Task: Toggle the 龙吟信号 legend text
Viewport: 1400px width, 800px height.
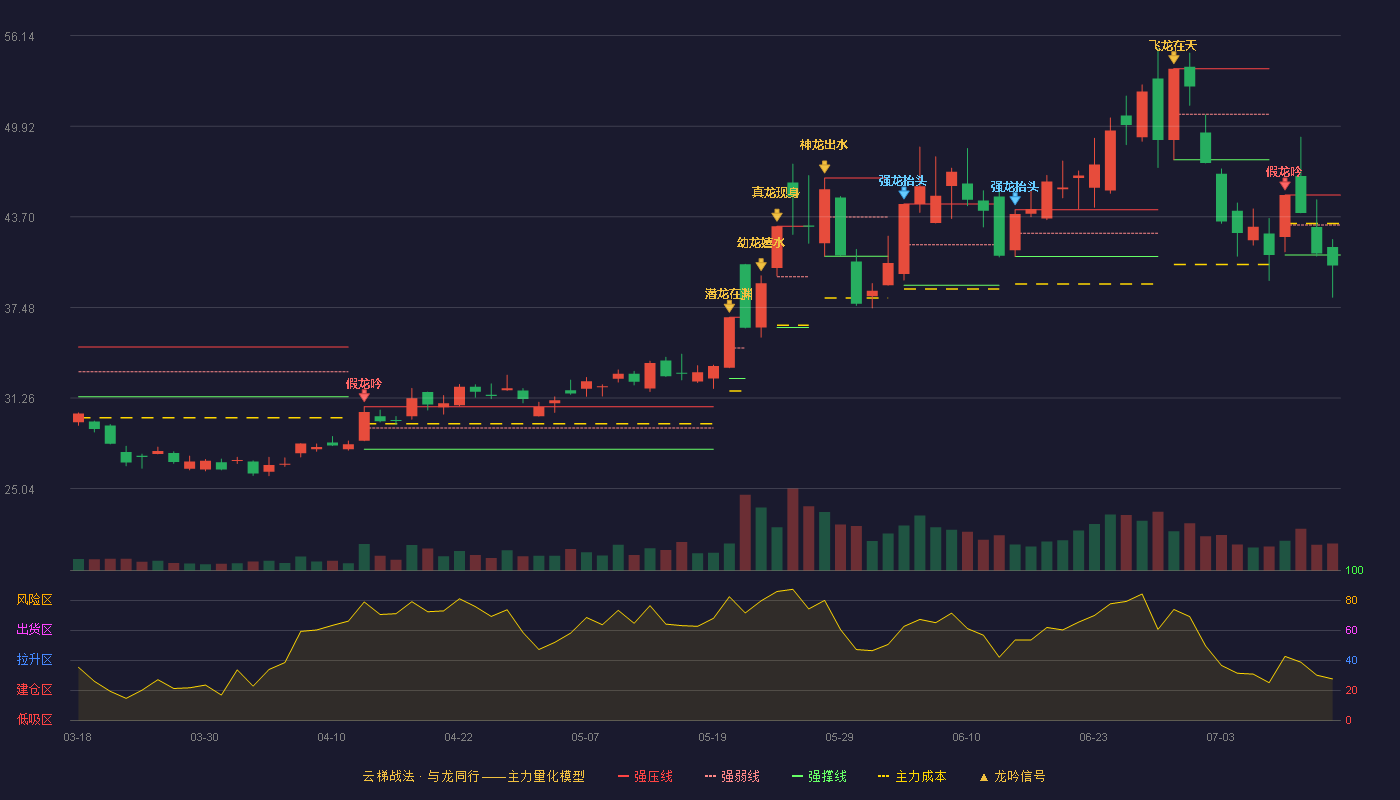Action: (x=1020, y=776)
